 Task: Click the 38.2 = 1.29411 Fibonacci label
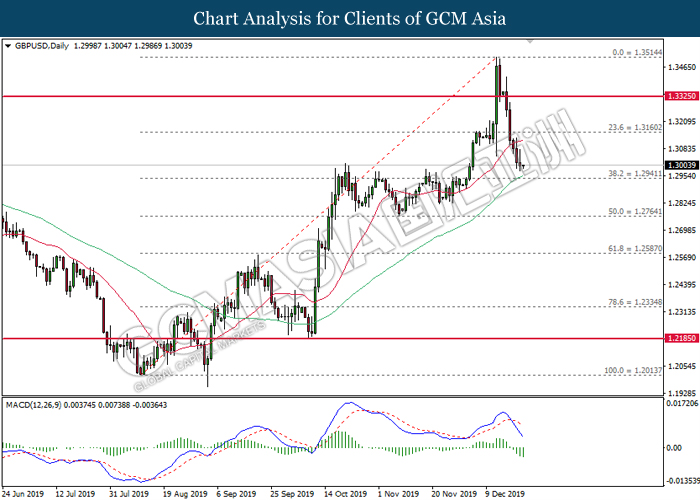[635, 174]
